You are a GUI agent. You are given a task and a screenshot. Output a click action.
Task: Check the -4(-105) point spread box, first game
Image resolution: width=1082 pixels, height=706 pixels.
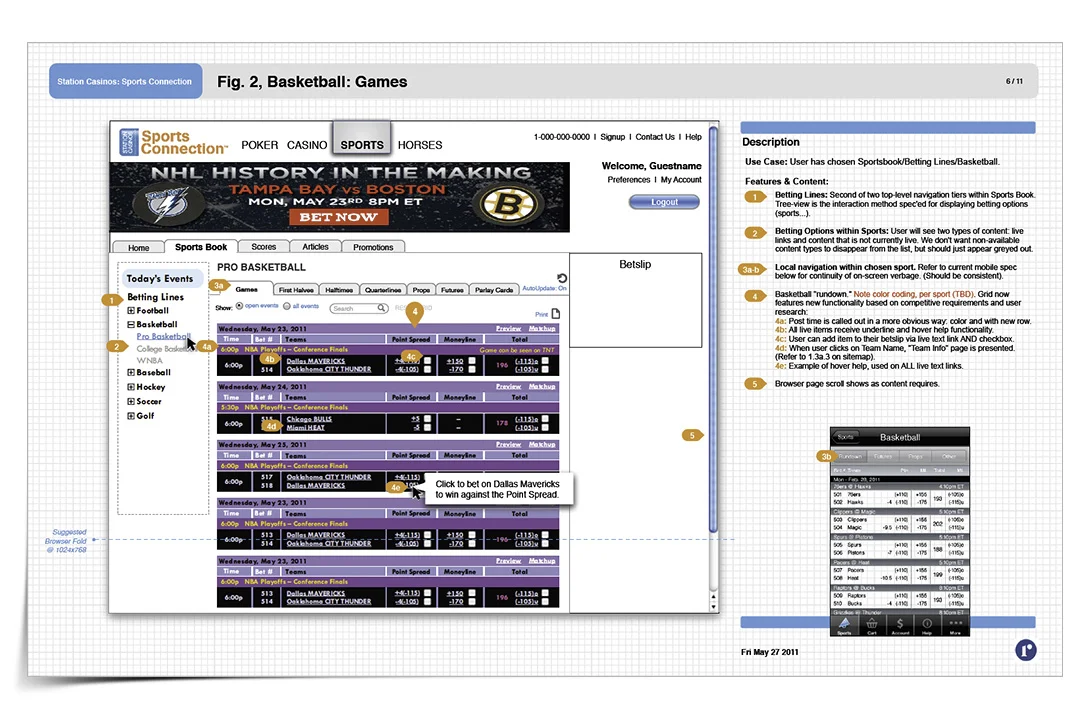pyautogui.click(x=428, y=369)
